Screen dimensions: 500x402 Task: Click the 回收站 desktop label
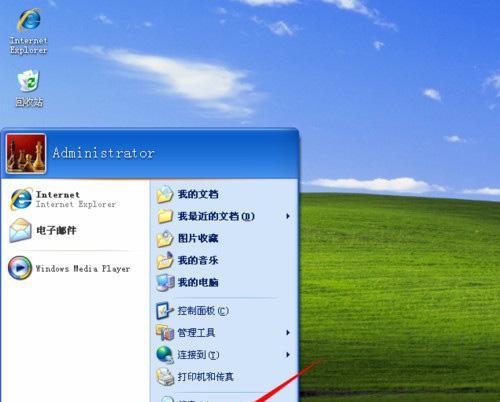tap(29, 102)
